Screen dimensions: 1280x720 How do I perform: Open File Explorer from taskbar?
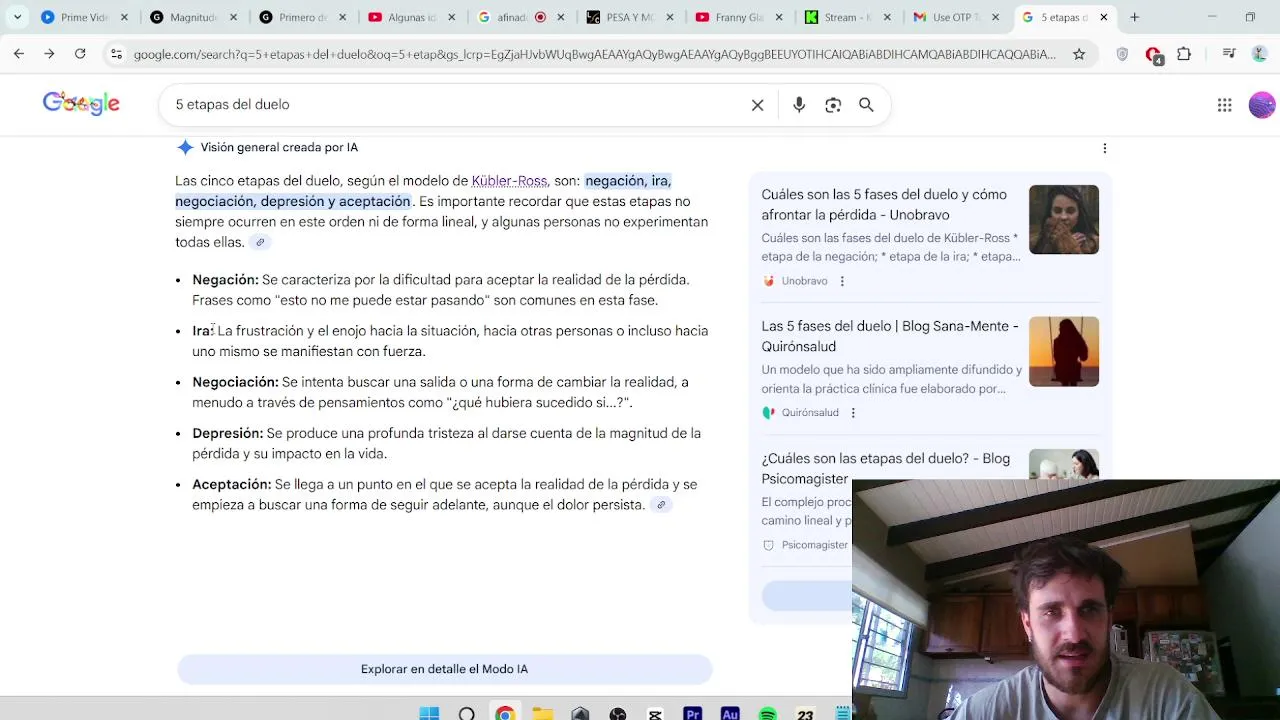[542, 714]
